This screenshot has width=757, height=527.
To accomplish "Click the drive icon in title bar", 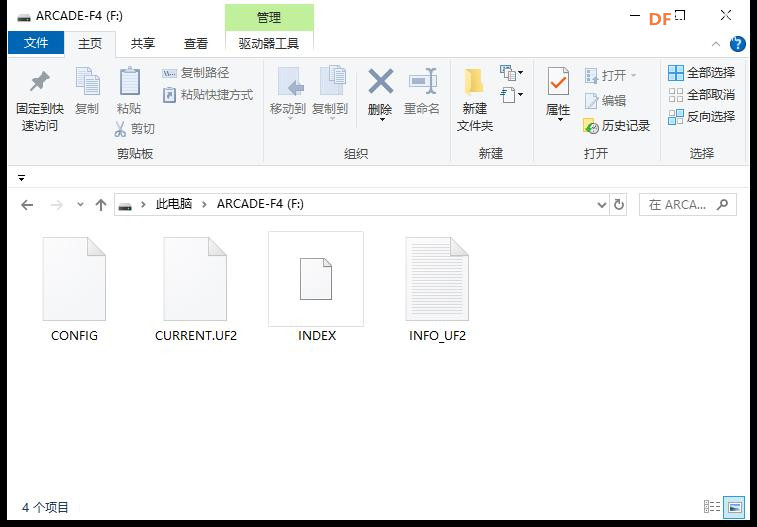I will (x=23, y=17).
